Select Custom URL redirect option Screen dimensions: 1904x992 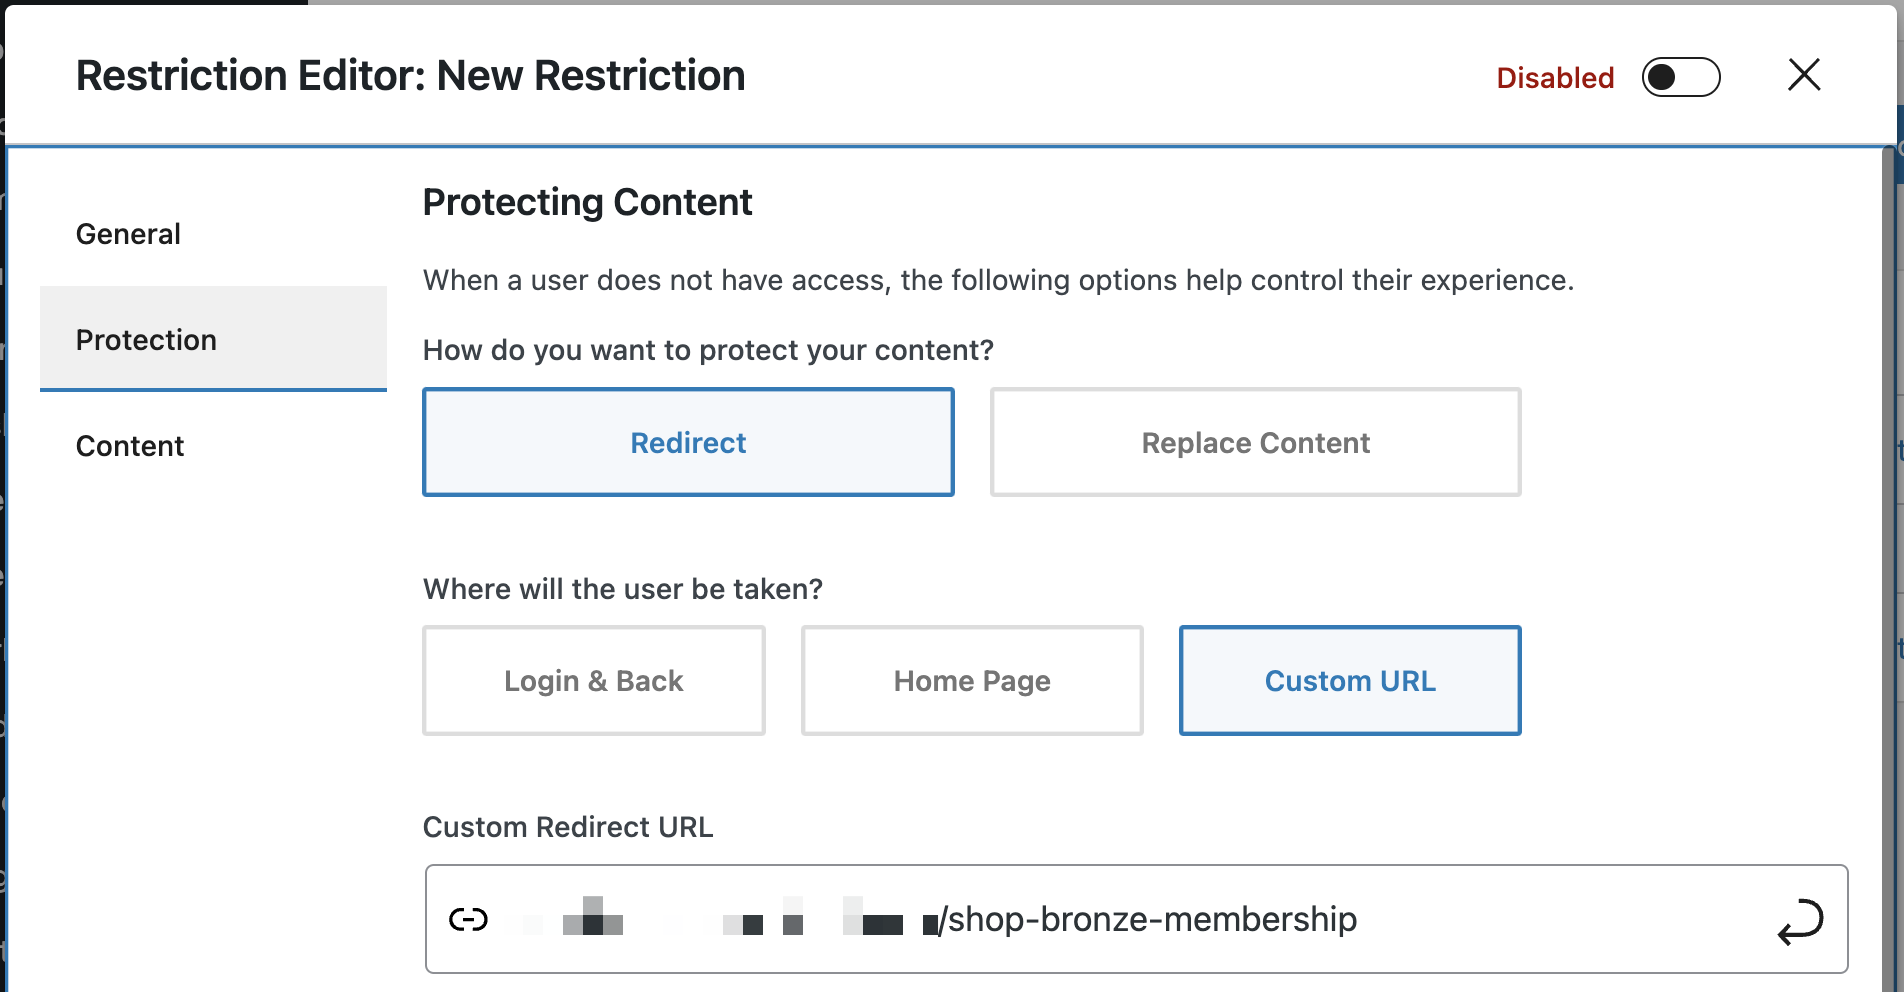pyautogui.click(x=1349, y=681)
